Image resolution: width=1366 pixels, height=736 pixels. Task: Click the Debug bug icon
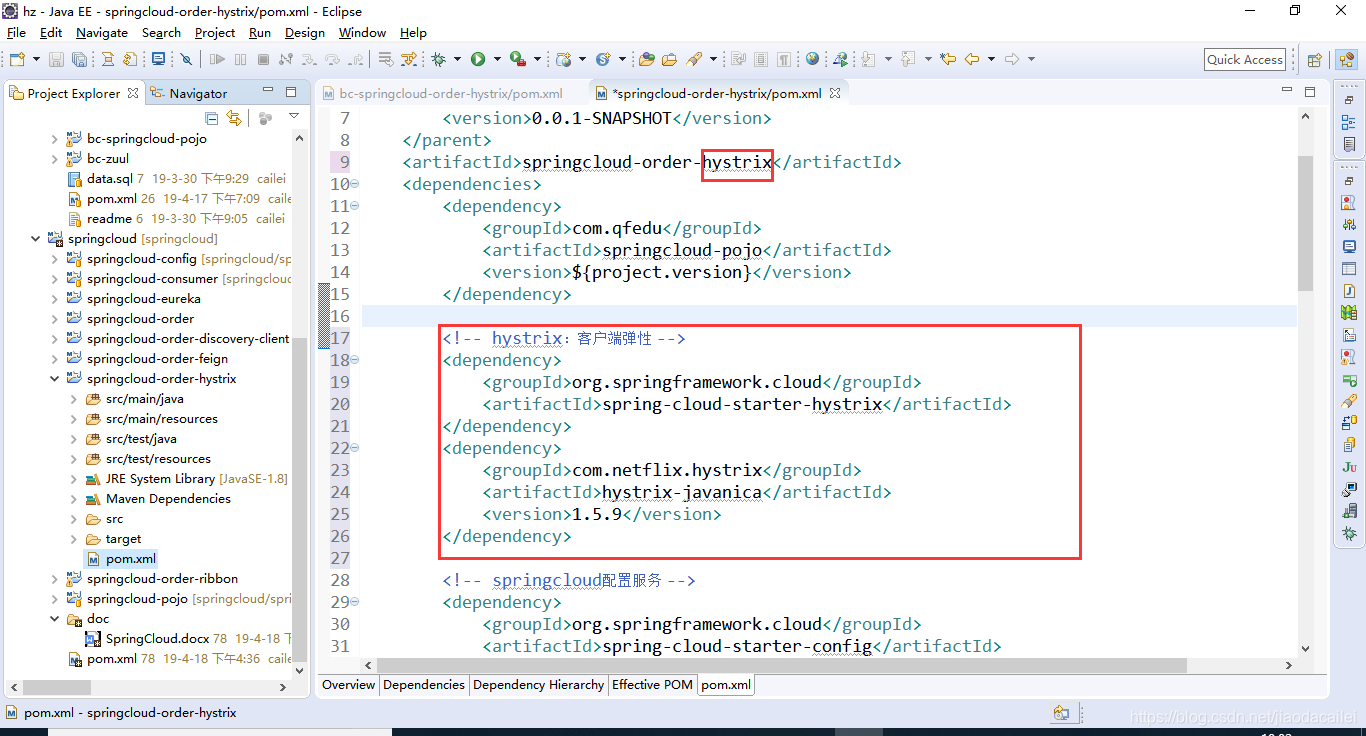pos(438,59)
